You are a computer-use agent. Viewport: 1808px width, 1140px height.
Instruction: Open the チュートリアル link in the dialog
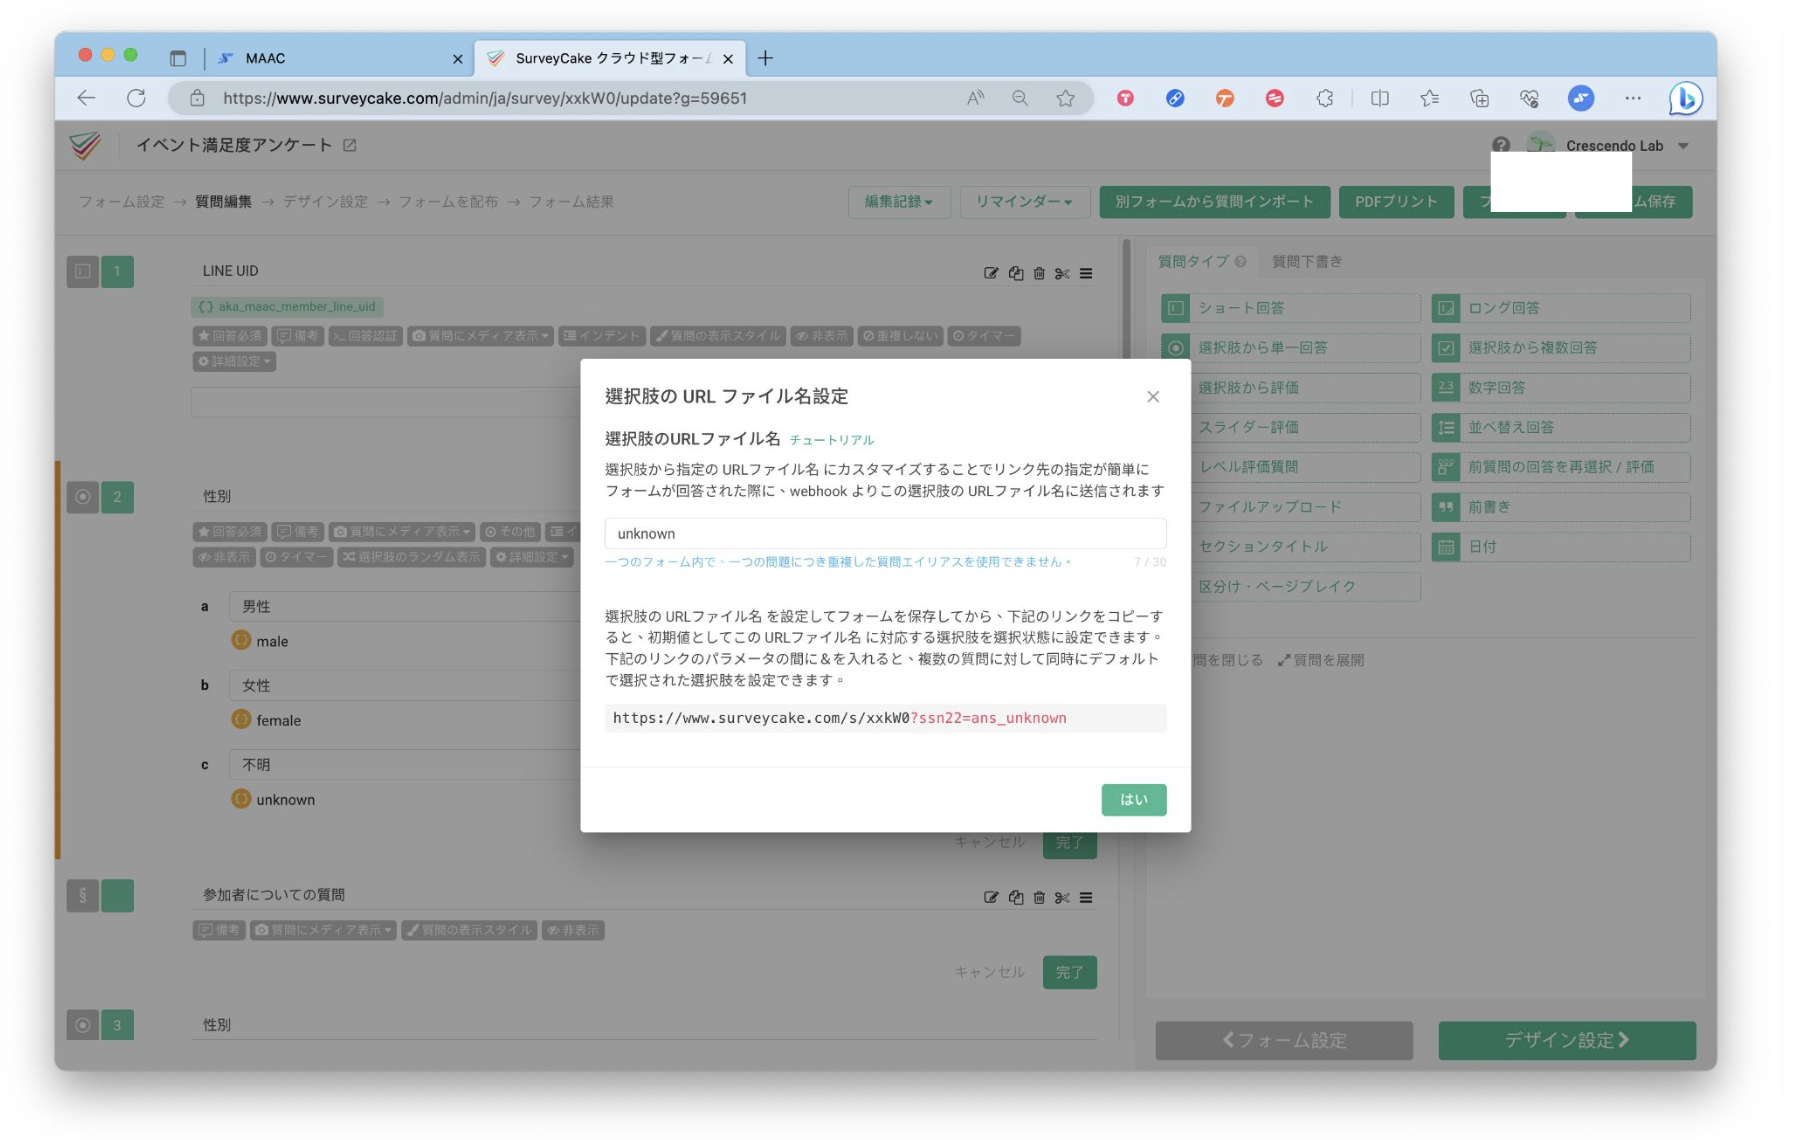tap(831, 440)
